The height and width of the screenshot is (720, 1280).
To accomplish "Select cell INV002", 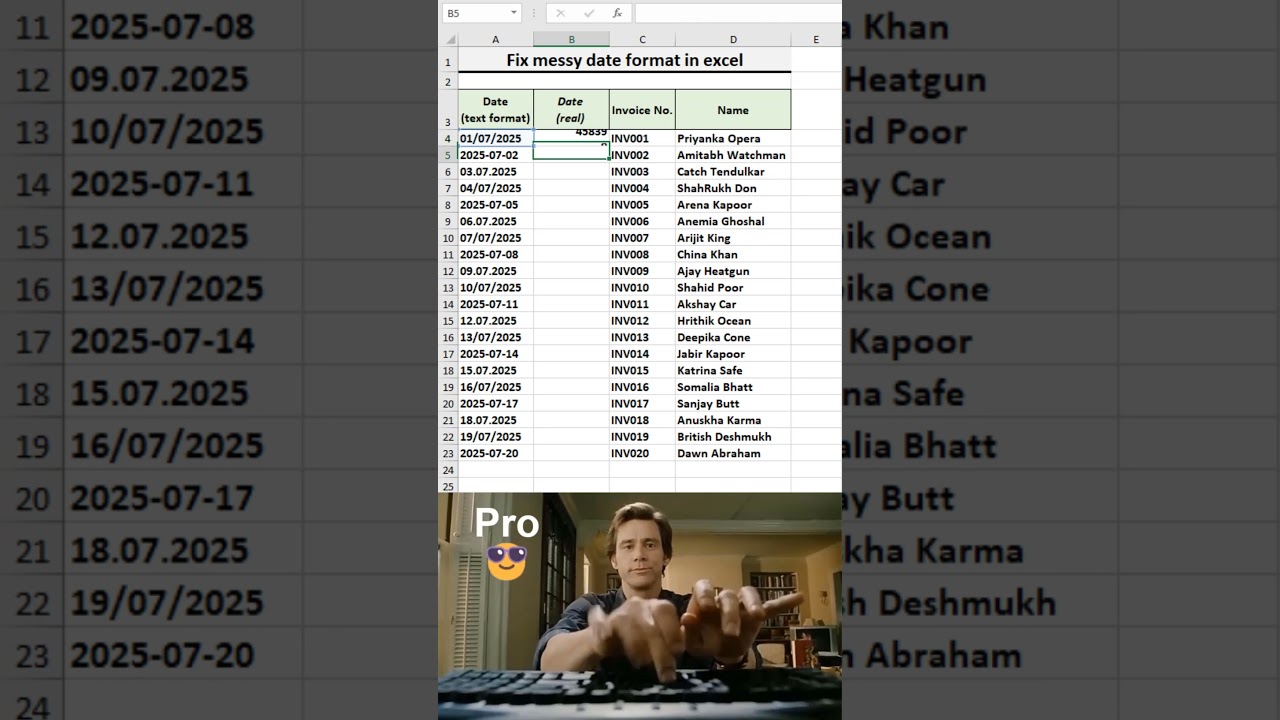I will [642, 155].
